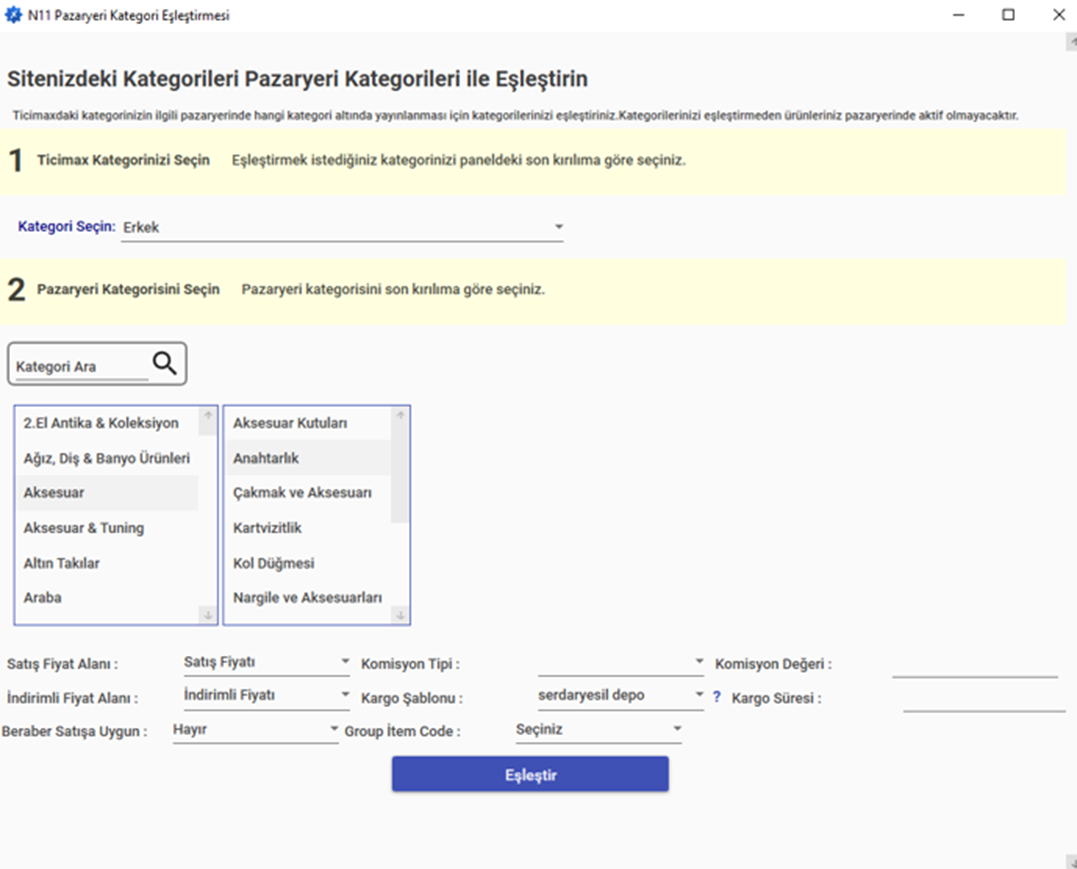The image size is (1077, 869).
Task: Select Kol Düğmesi subcategory
Action: (308, 563)
